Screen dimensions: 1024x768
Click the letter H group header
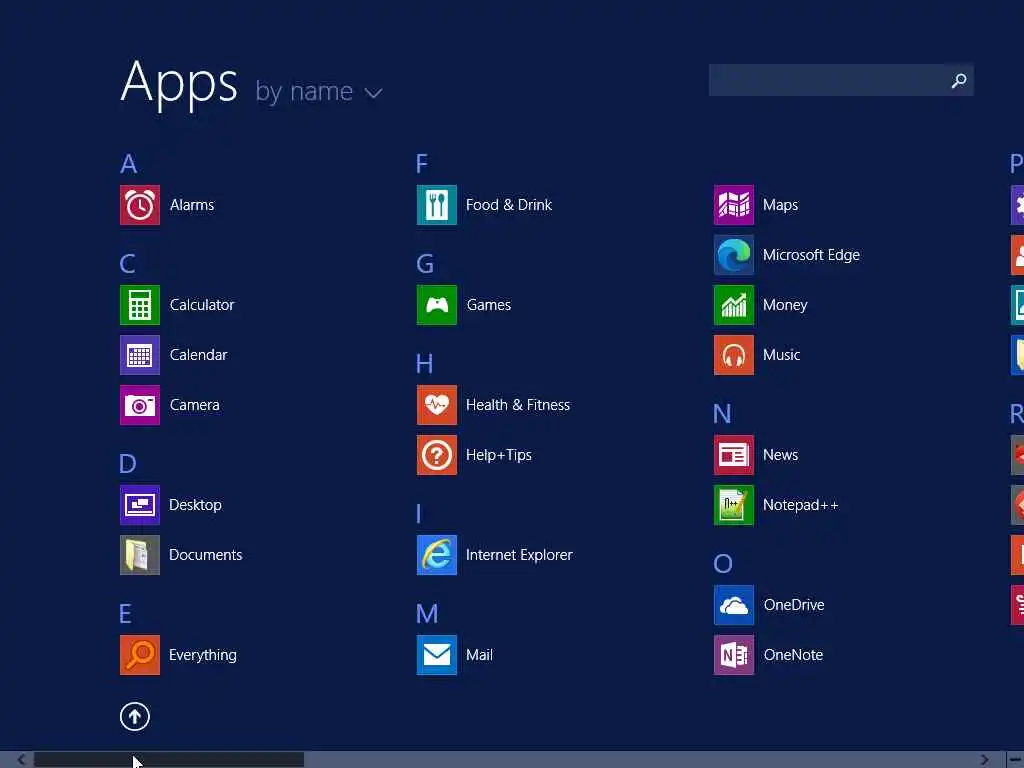424,364
